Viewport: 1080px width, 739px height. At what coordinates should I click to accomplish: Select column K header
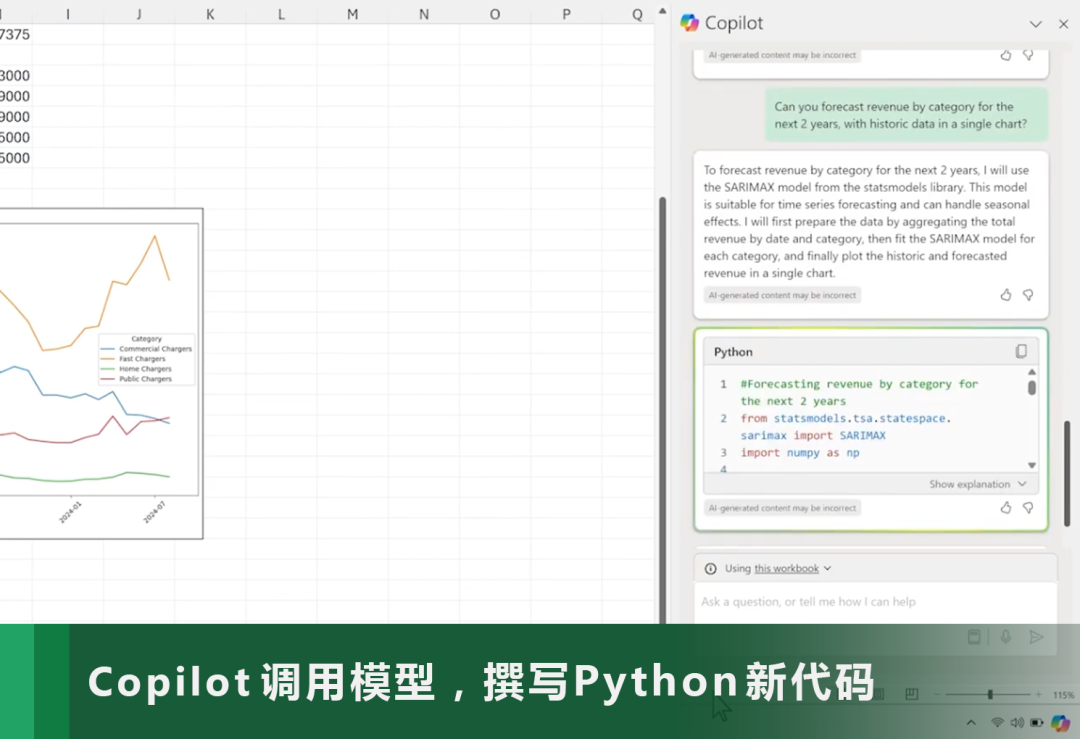click(210, 14)
